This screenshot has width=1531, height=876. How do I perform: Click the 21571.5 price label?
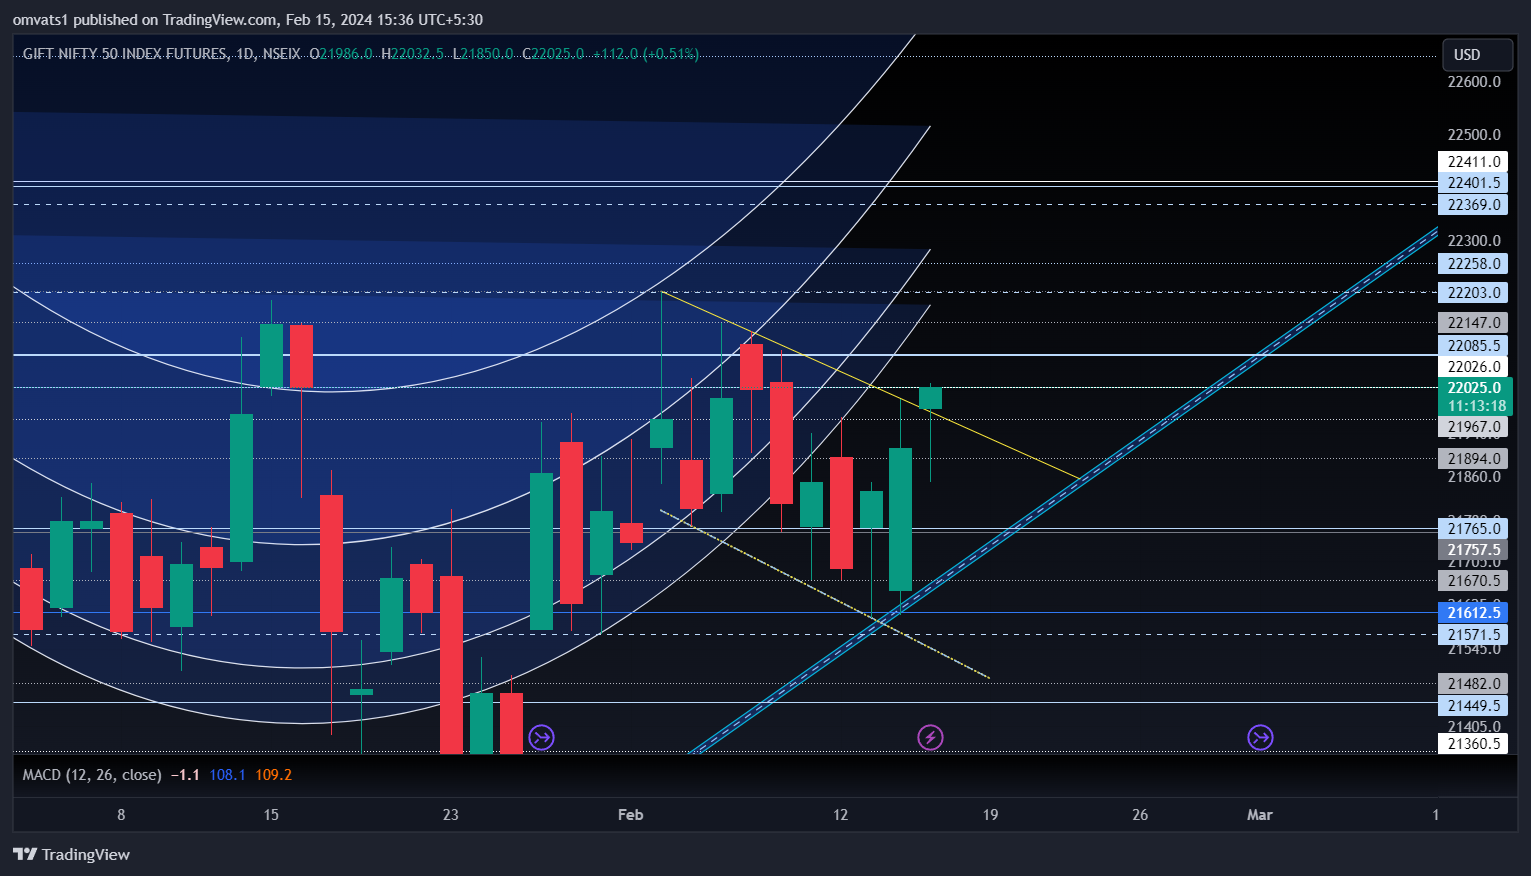1473,635
